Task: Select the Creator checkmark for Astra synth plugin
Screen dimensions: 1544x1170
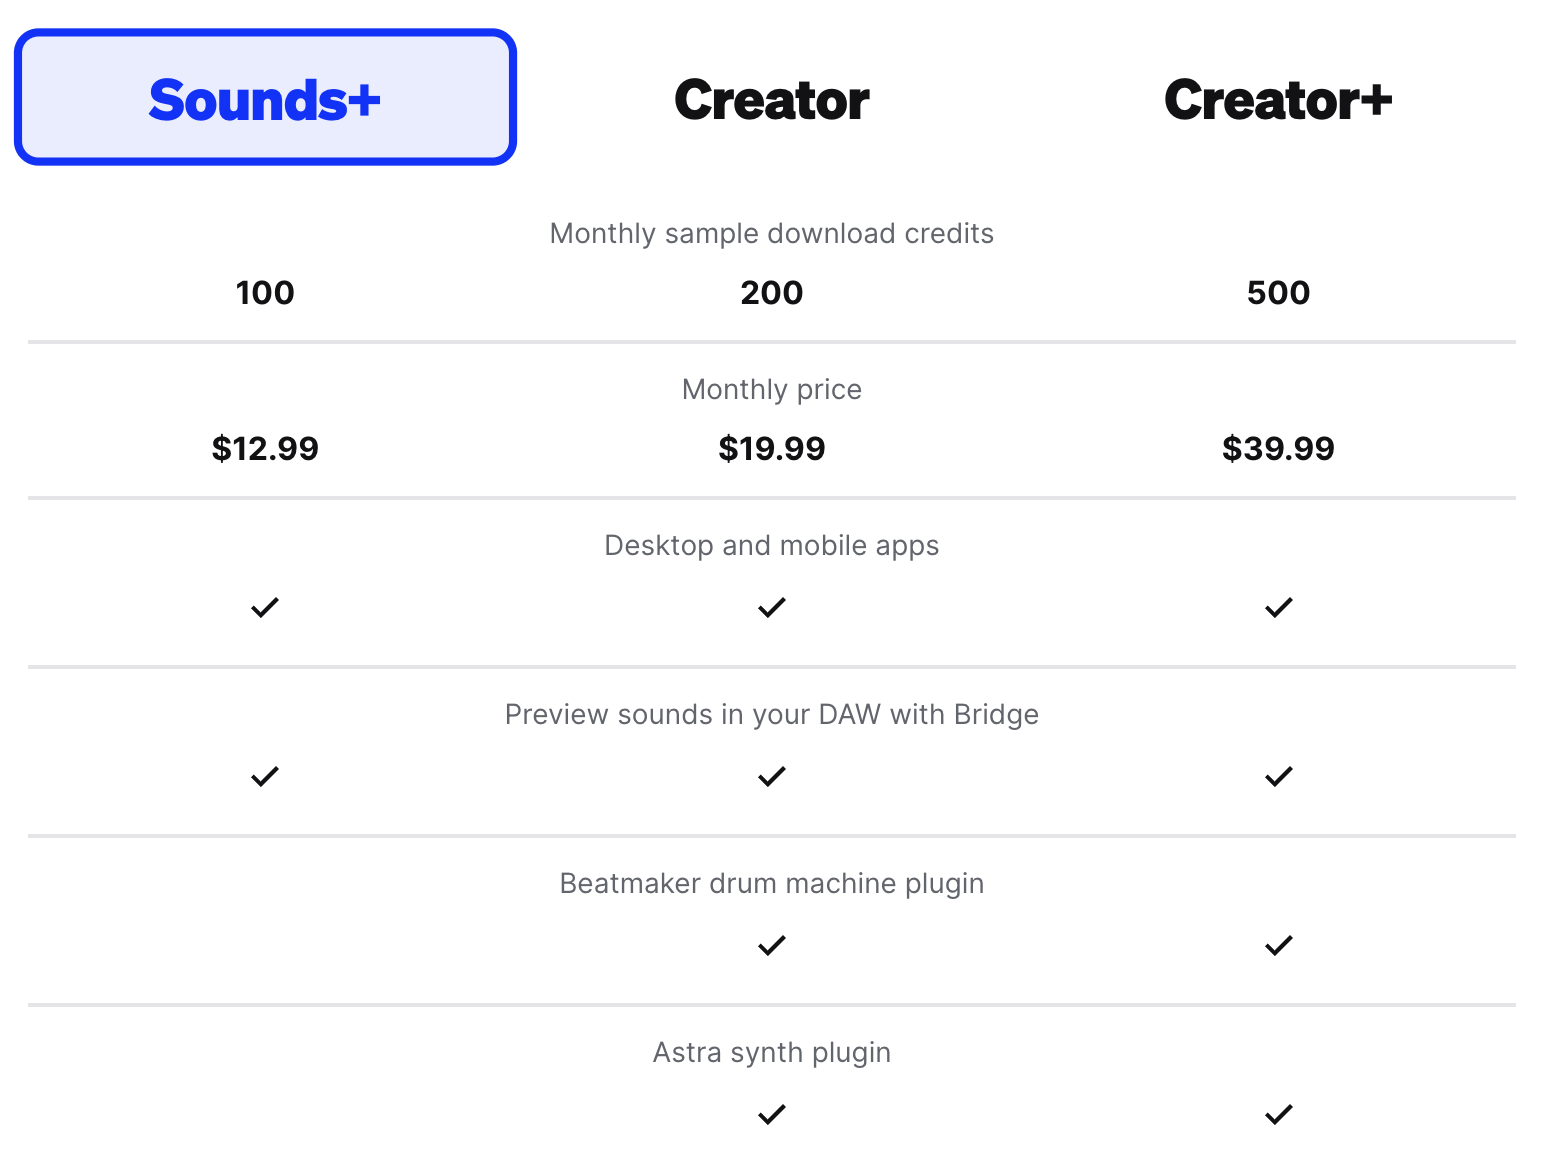Action: (771, 1114)
